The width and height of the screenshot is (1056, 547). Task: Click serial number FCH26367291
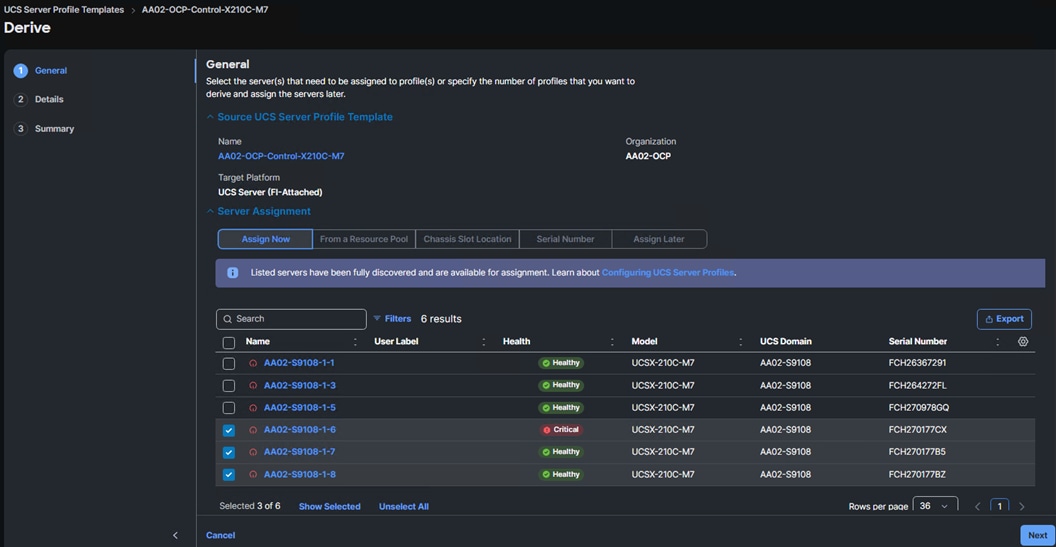pyautogui.click(x=917, y=363)
